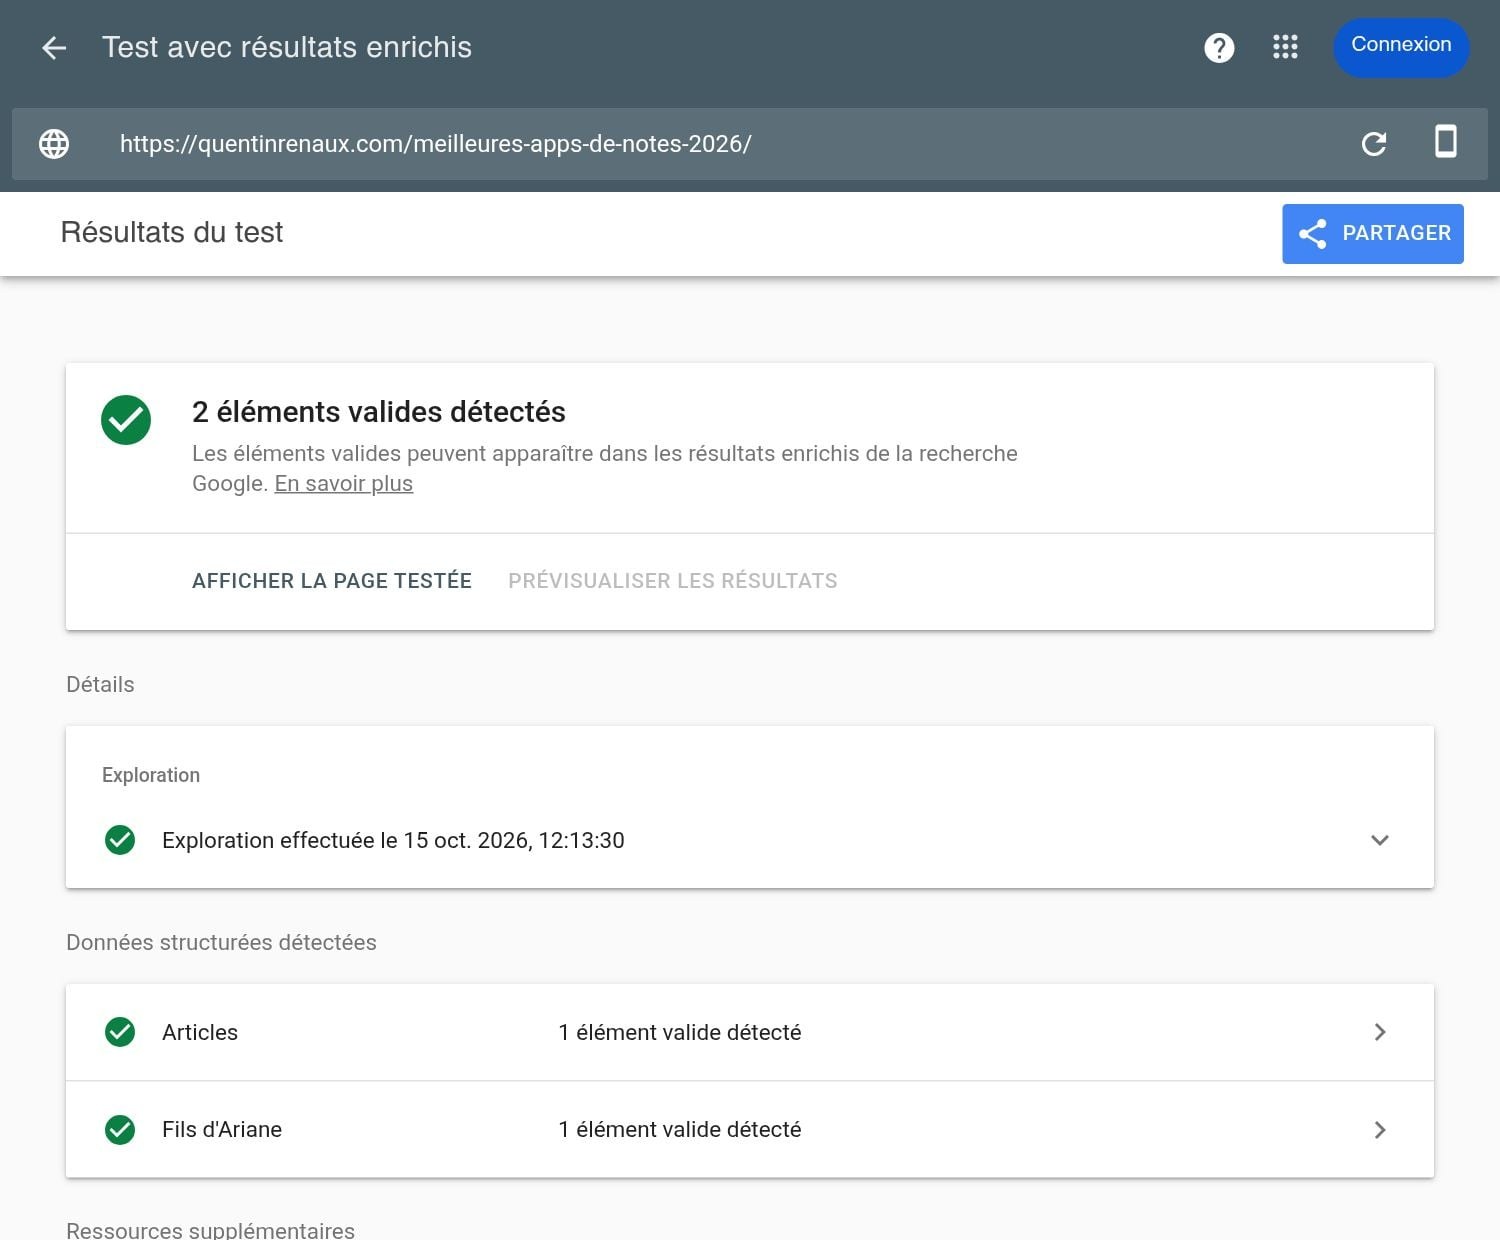The height and width of the screenshot is (1240, 1500).
Task: Sign in with the Connexion button
Action: coord(1401,47)
